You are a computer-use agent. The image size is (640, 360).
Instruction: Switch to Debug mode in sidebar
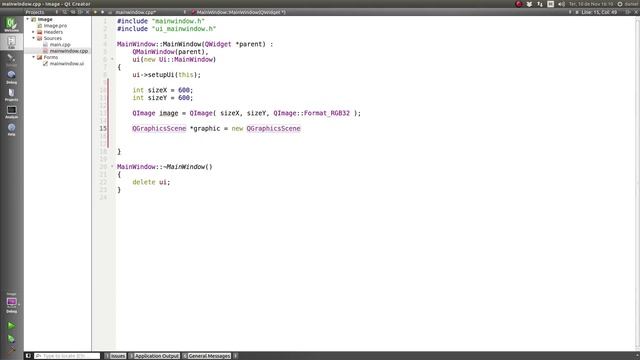[x=11, y=77]
